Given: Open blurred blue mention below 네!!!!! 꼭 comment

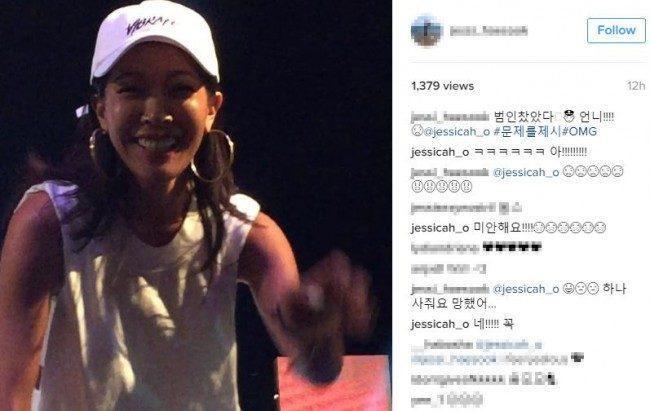Looking at the screenshot, I should tap(509, 344).
